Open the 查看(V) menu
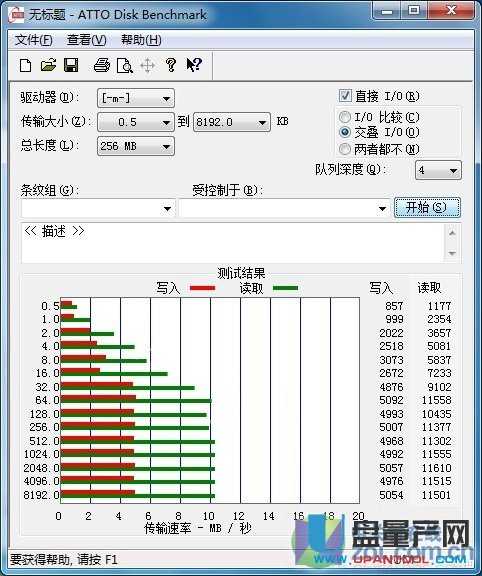Viewport: 482px width, 576px height. [86, 40]
